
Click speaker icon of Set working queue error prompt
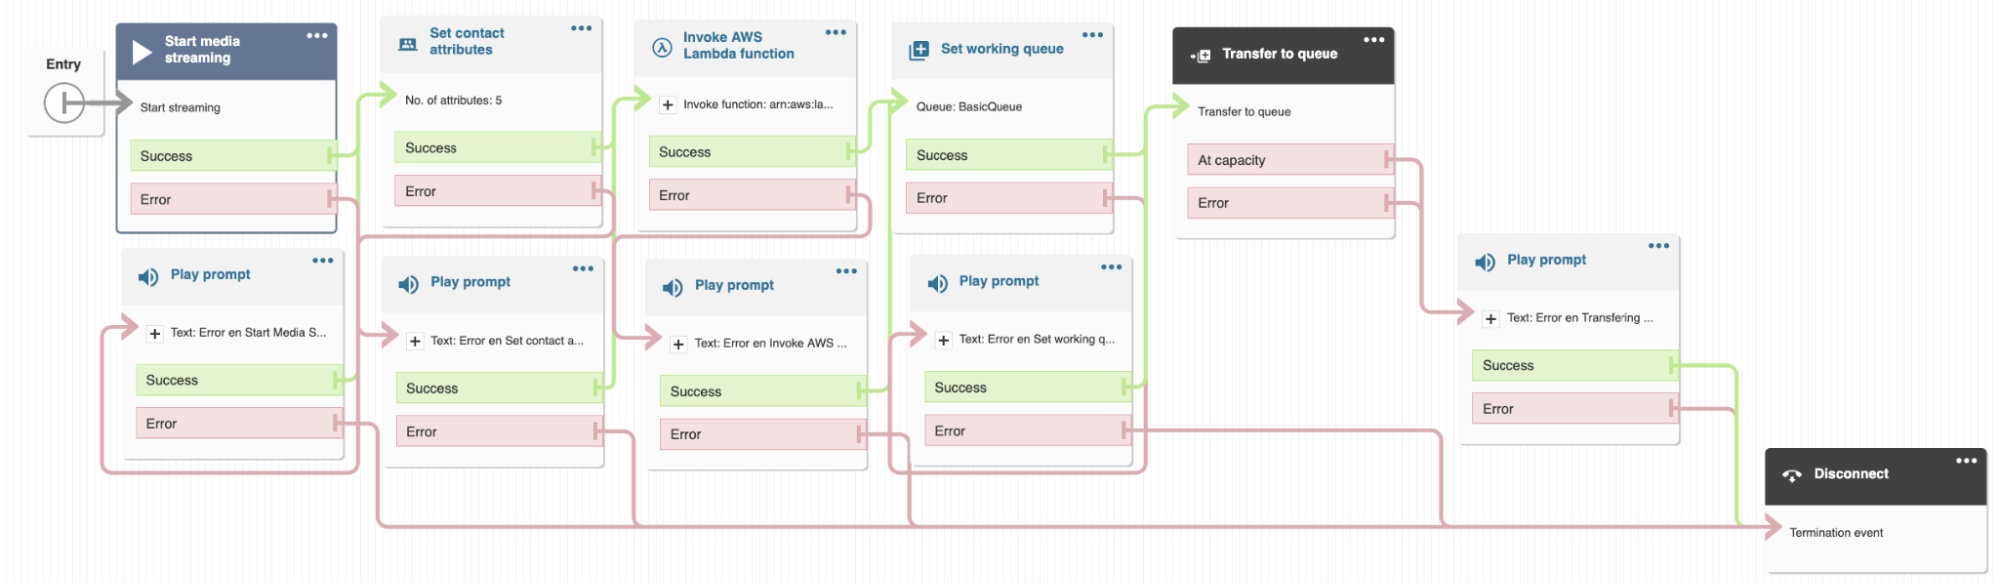pyautogui.click(x=937, y=284)
